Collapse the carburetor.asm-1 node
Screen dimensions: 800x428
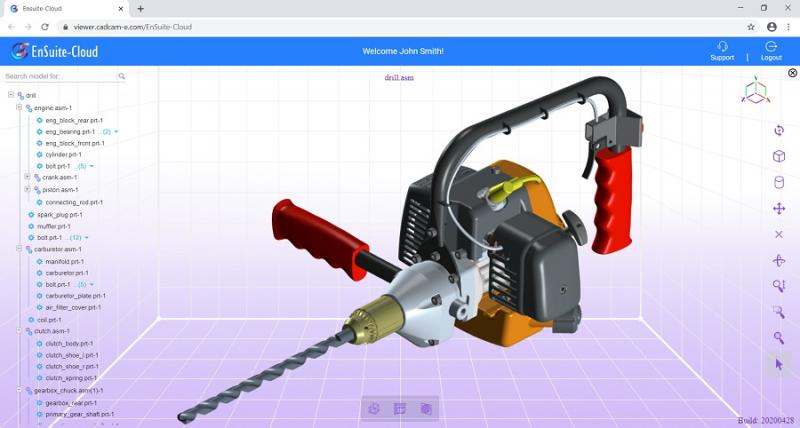click(x=19, y=248)
